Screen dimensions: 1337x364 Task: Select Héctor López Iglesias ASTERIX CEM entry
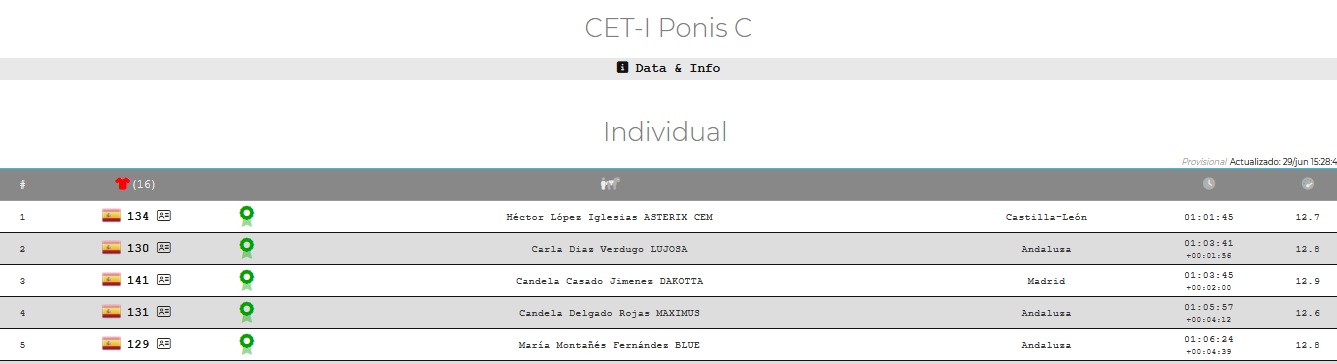point(610,217)
